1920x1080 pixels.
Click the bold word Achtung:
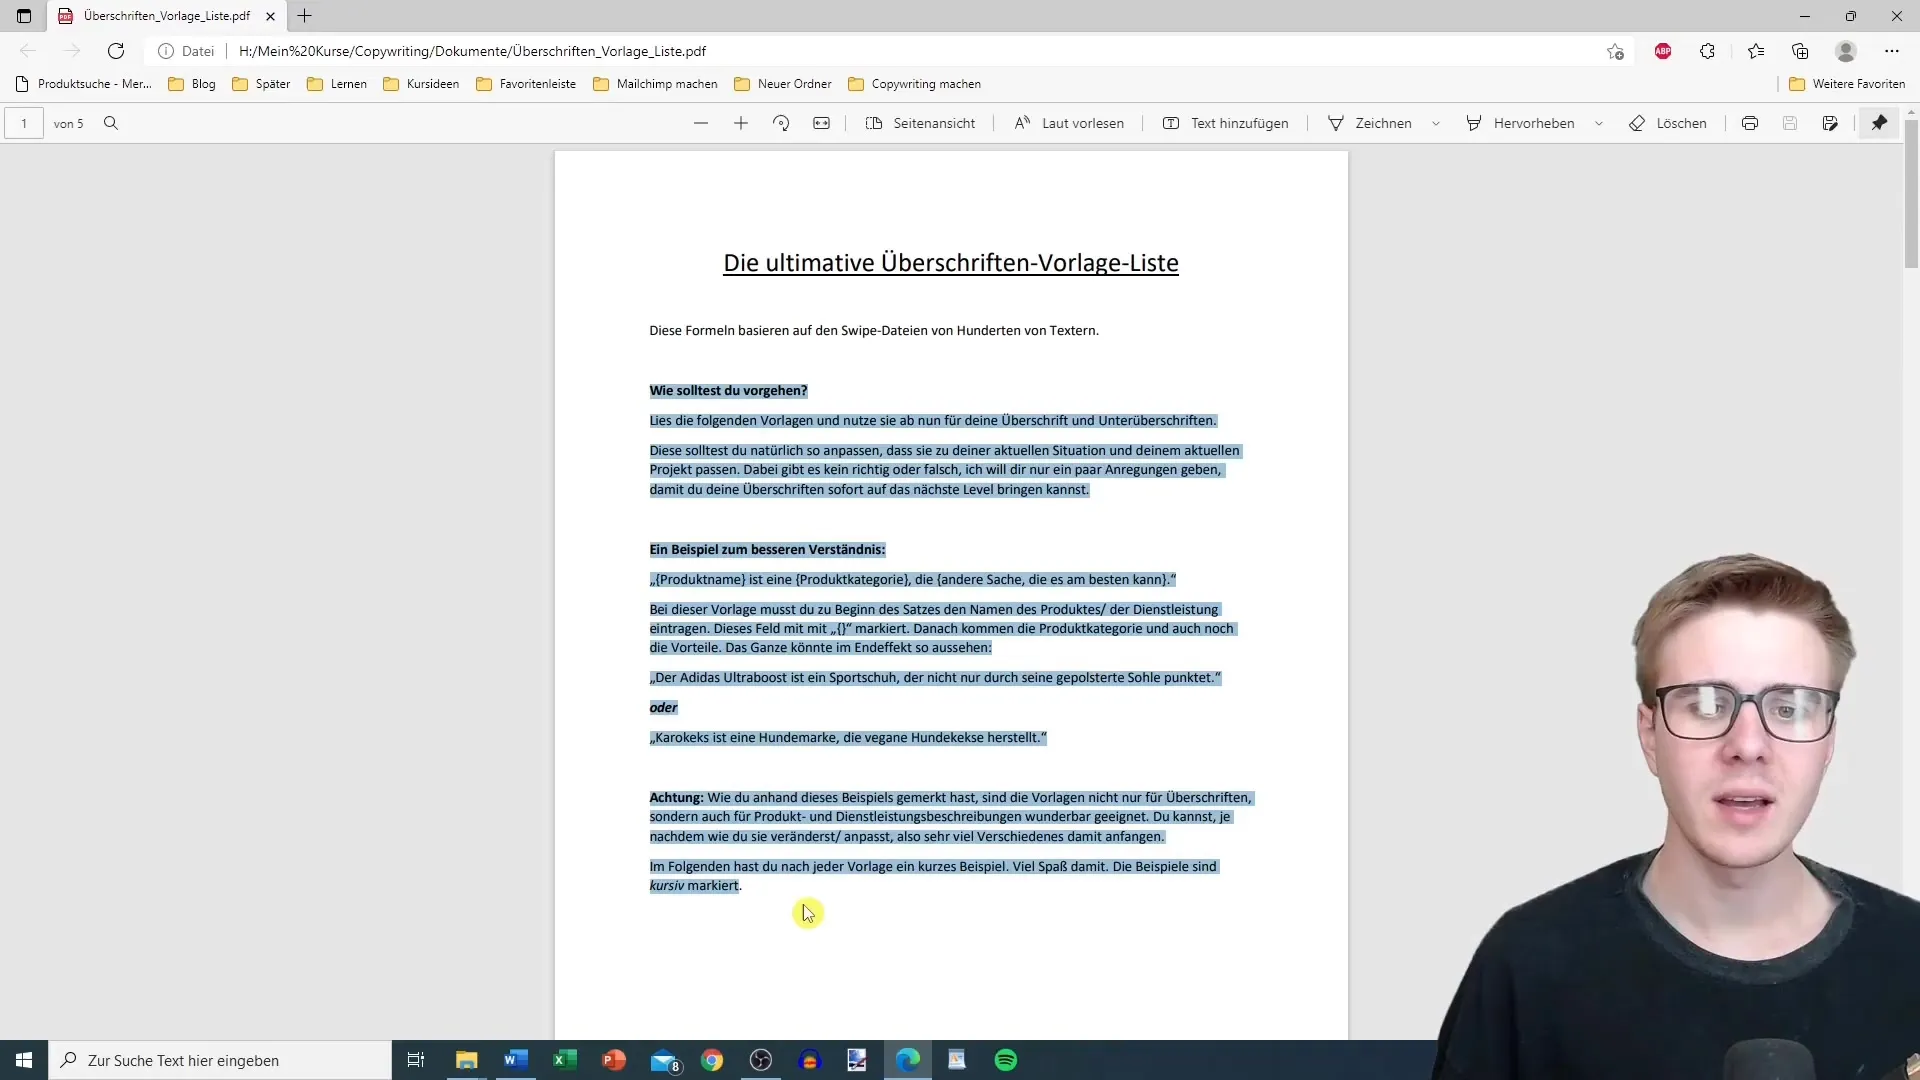pos(677,798)
